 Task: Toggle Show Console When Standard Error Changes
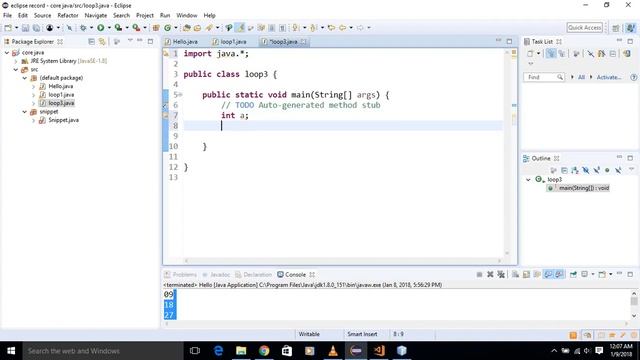point(559,275)
